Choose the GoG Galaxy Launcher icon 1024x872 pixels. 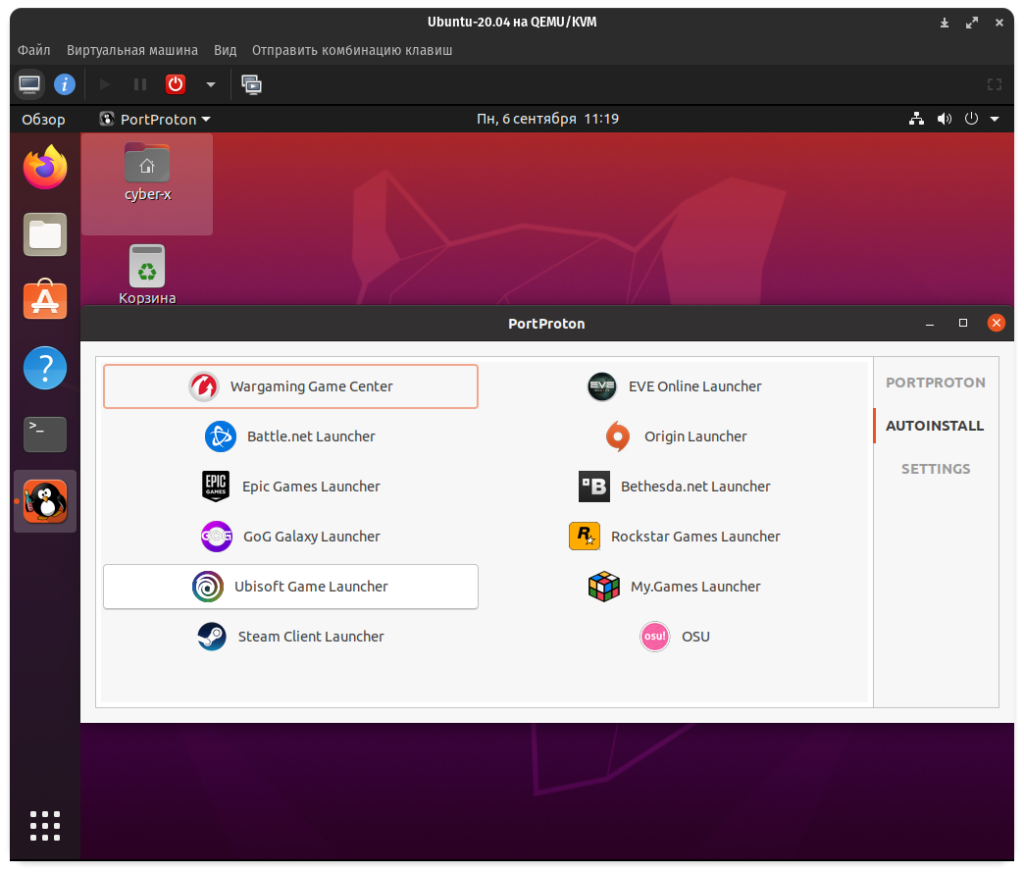(216, 537)
